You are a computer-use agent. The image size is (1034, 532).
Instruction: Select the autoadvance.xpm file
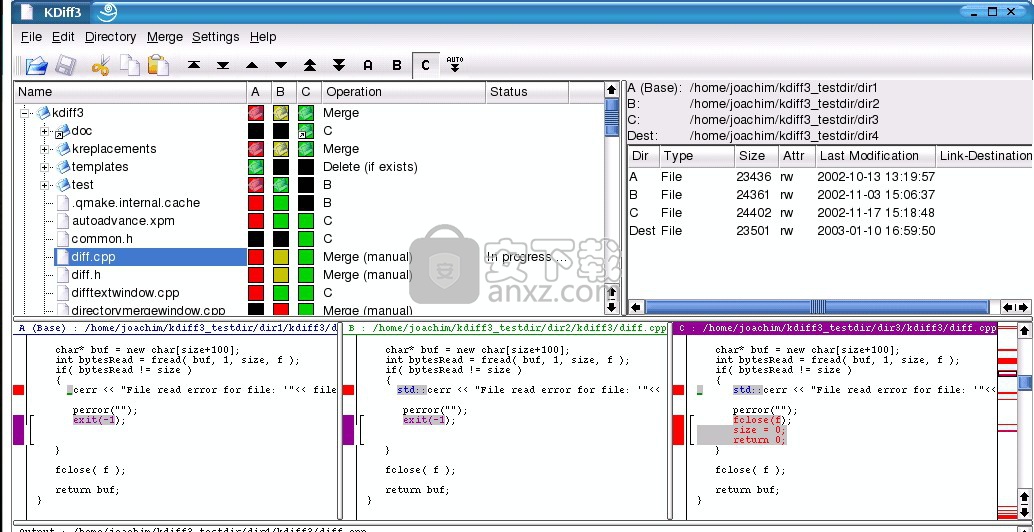coord(123,221)
